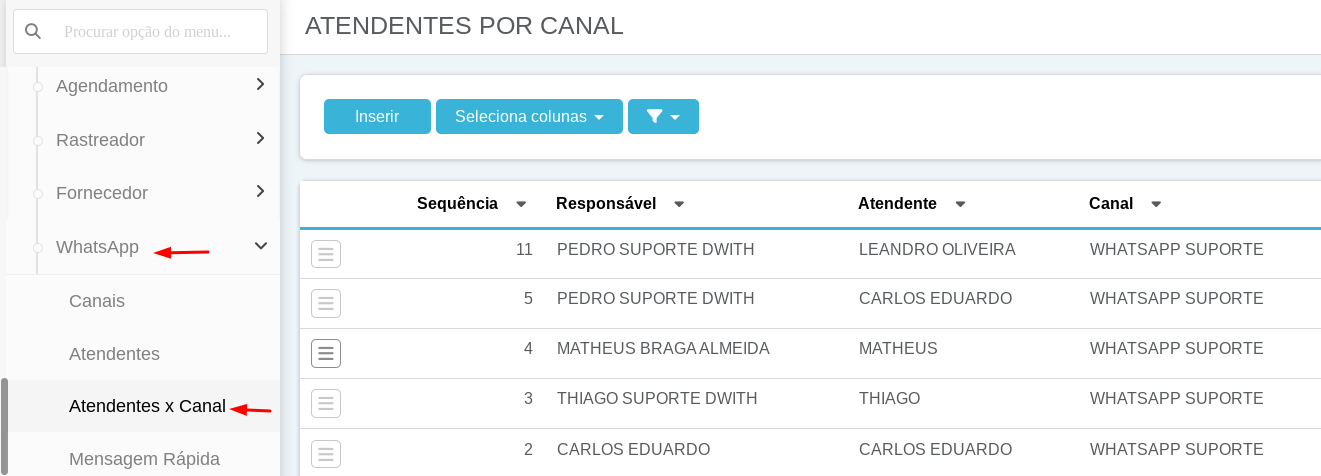
Task: Expand the Rastreador menu chevron
Action: 260,138
